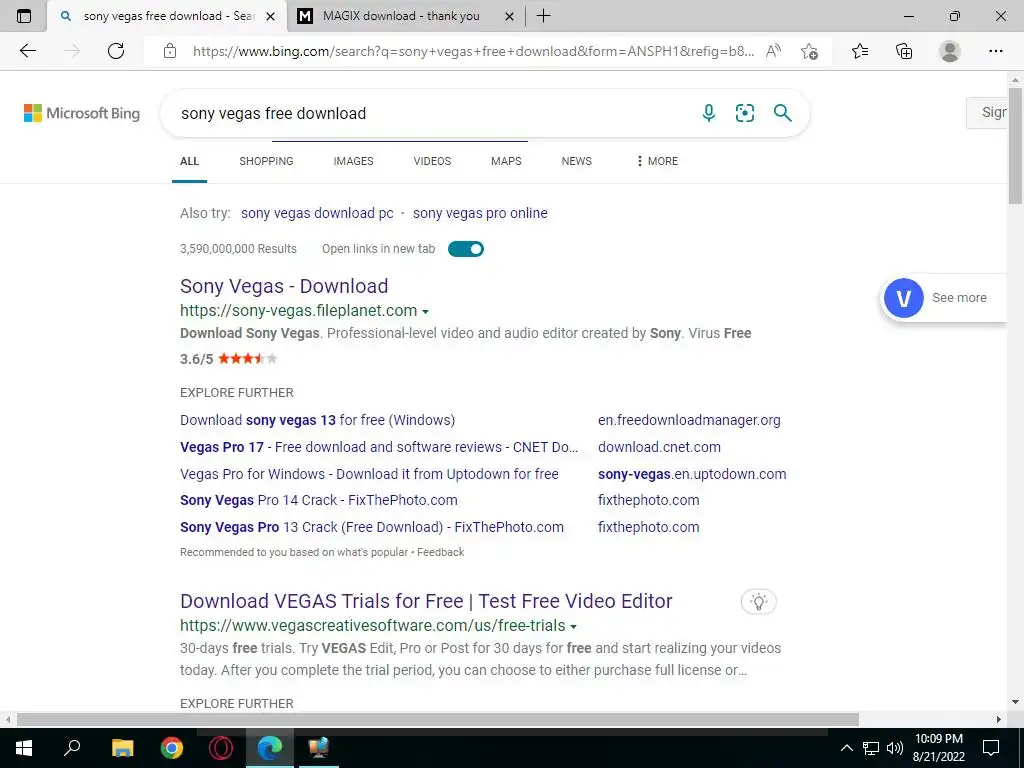Open Vegas Pro 17 CNET link
The height and width of the screenshot is (768, 1024).
(x=379, y=447)
